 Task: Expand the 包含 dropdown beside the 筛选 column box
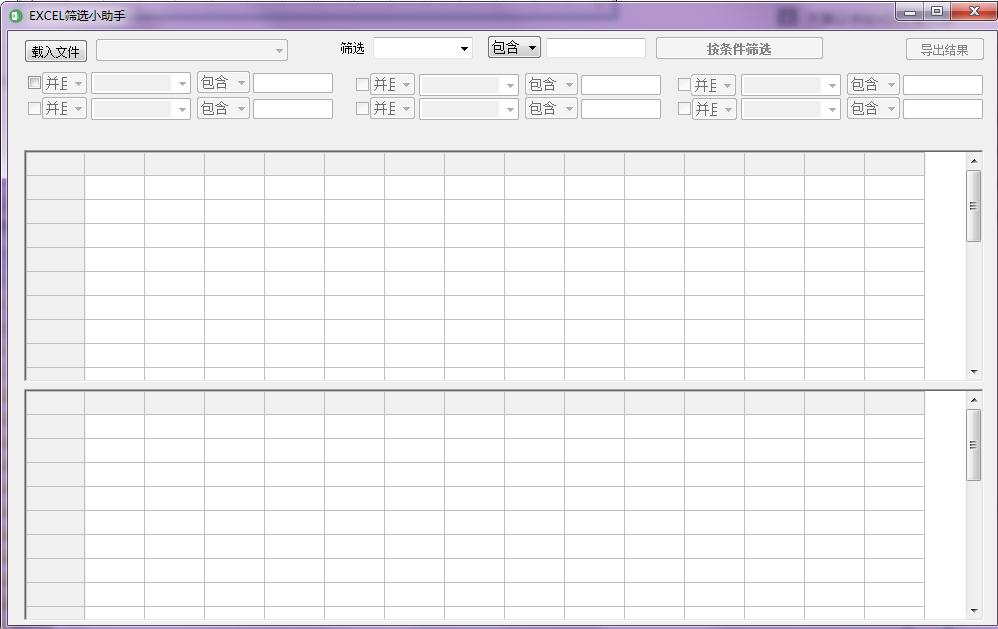tap(514, 48)
